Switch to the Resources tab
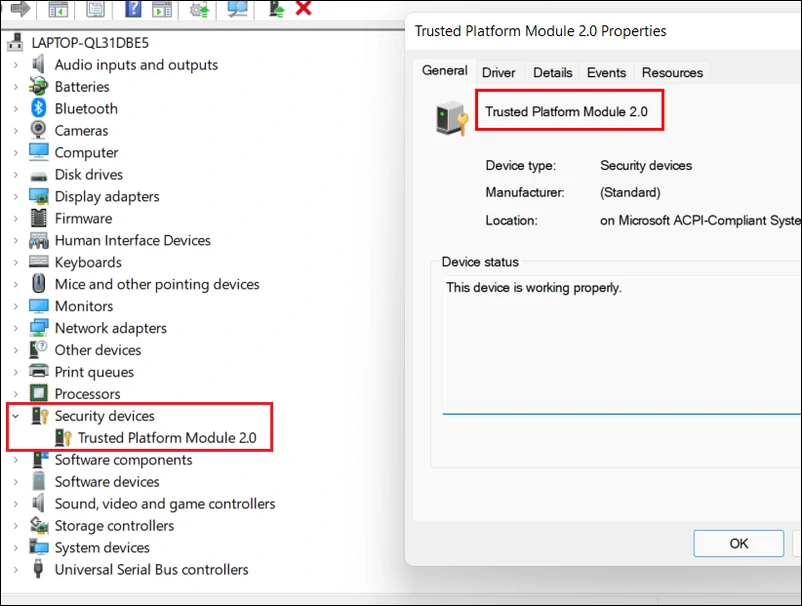Viewport: 802px width, 606px height. (671, 72)
